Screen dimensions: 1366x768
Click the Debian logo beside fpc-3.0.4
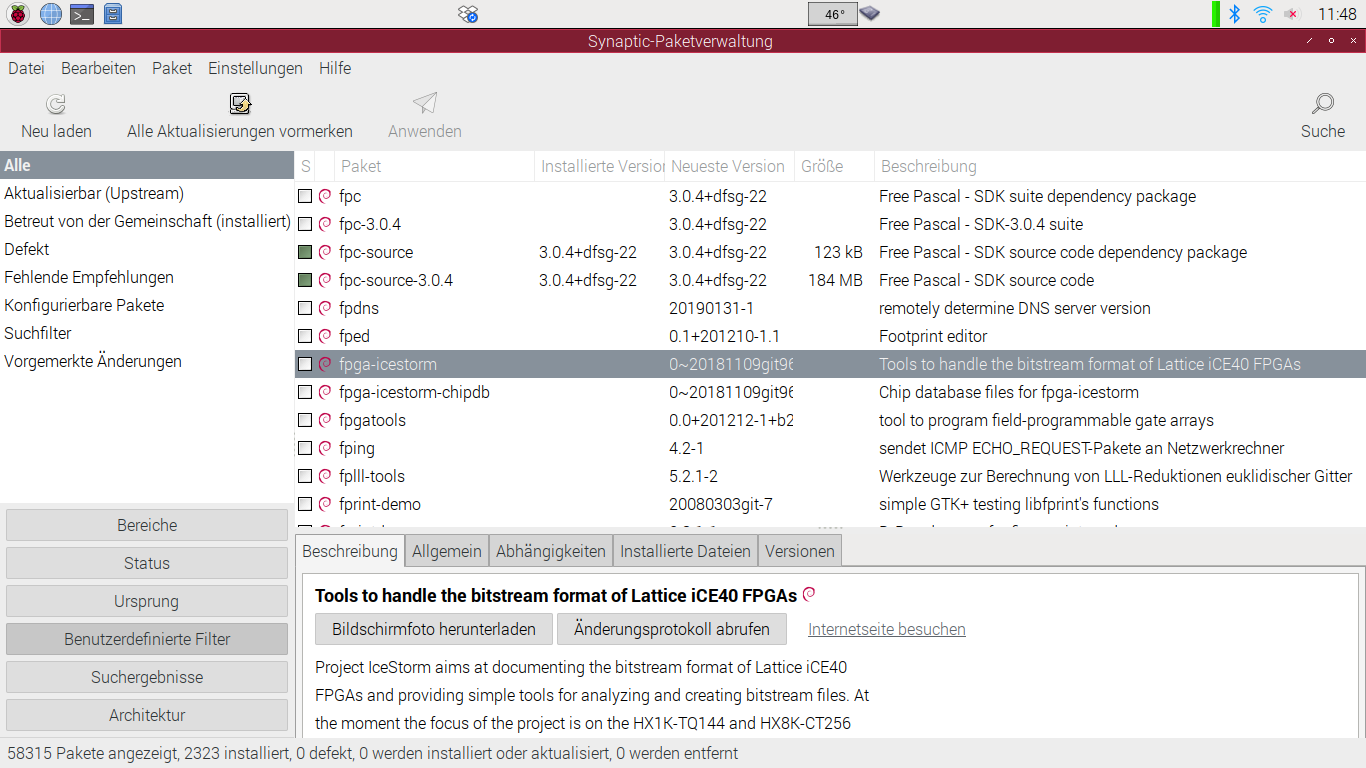click(325, 224)
